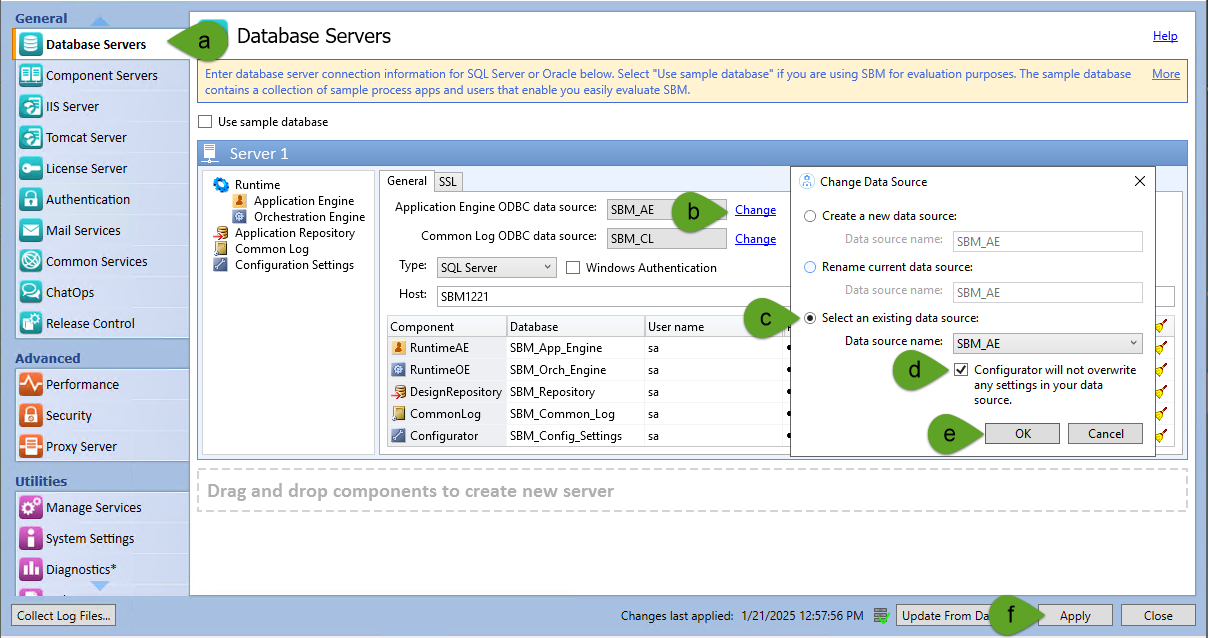Open the ChatOps sidebar icon

(x=31, y=292)
